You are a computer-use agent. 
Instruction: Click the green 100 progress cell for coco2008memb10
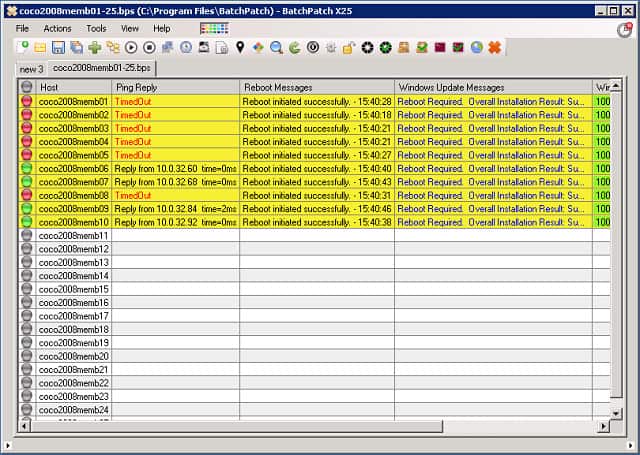coord(602,222)
